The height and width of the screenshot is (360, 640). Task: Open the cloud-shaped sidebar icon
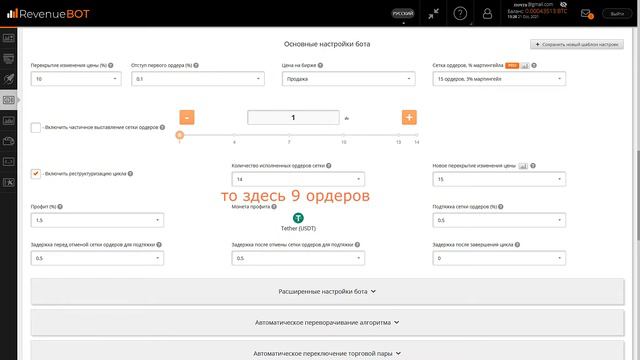(9, 141)
